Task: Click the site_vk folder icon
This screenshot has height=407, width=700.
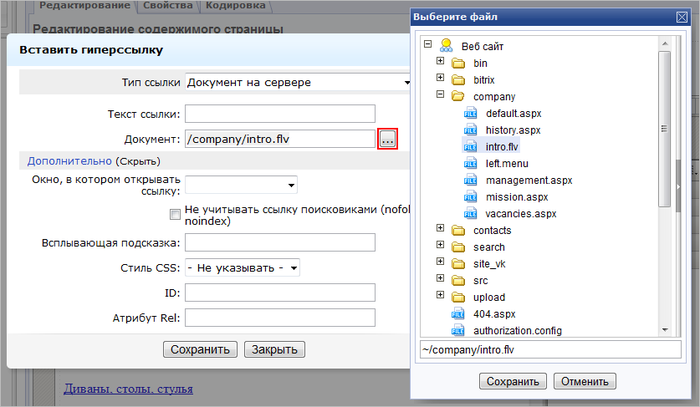Action: [x=458, y=264]
